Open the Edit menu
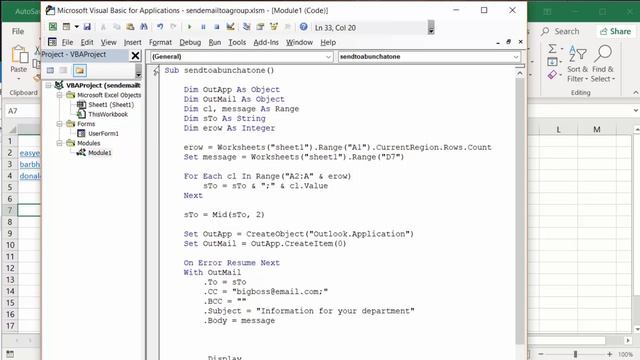This screenshot has height=360, width=640. coord(87,42)
